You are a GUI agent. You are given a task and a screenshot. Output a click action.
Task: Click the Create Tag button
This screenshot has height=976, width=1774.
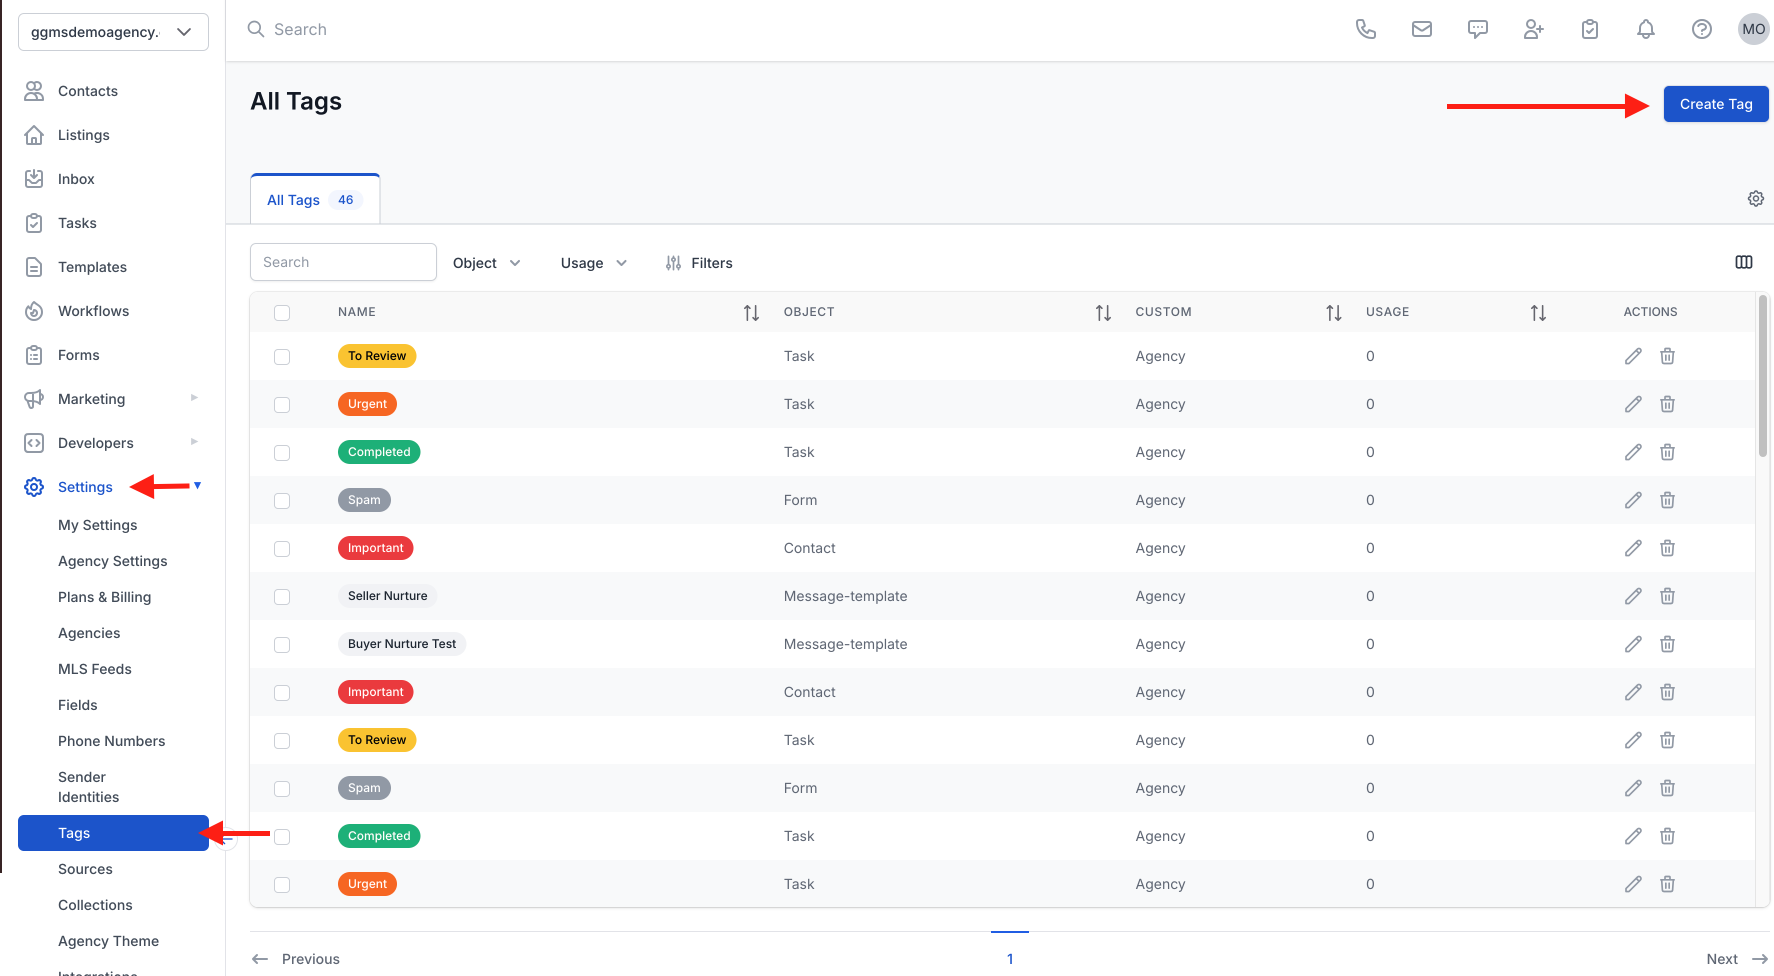pos(1715,104)
